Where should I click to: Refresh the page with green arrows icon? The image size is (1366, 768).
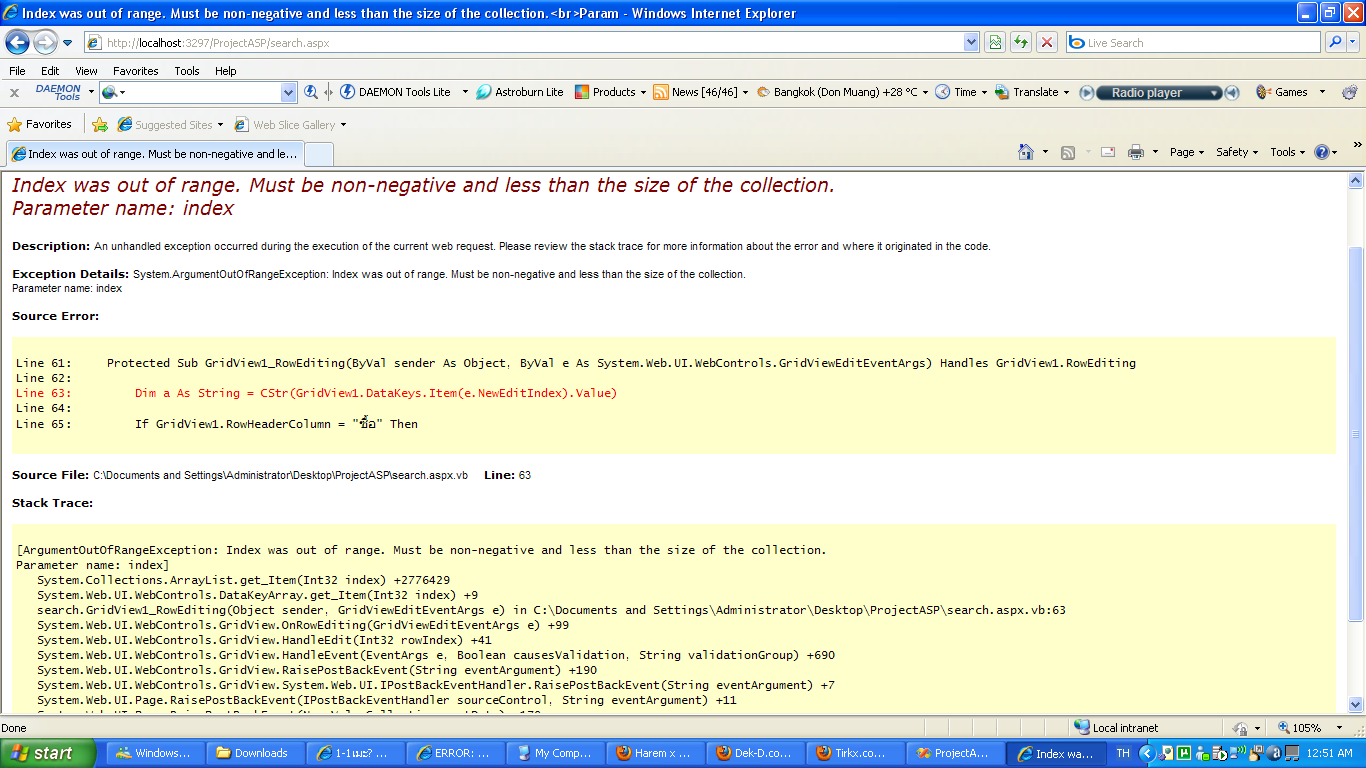click(1021, 42)
